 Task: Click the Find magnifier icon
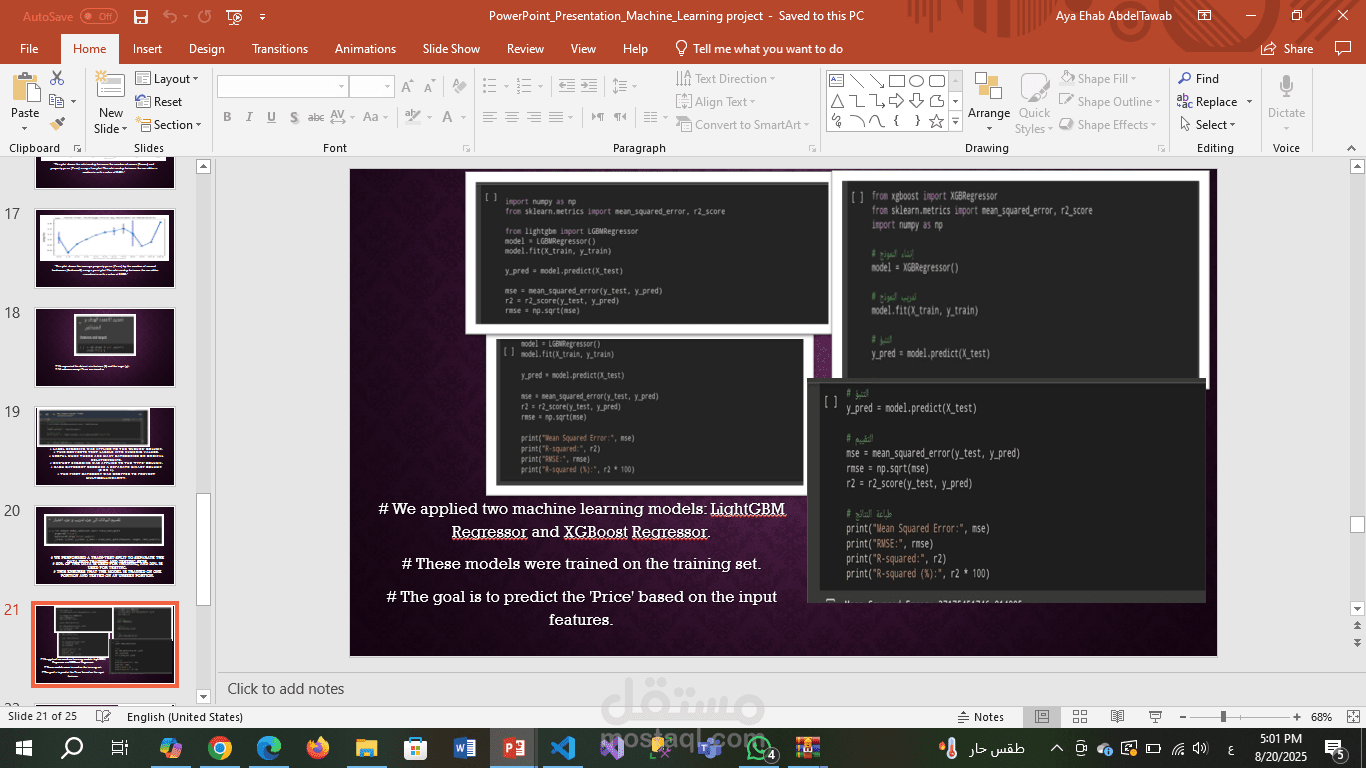1185,78
